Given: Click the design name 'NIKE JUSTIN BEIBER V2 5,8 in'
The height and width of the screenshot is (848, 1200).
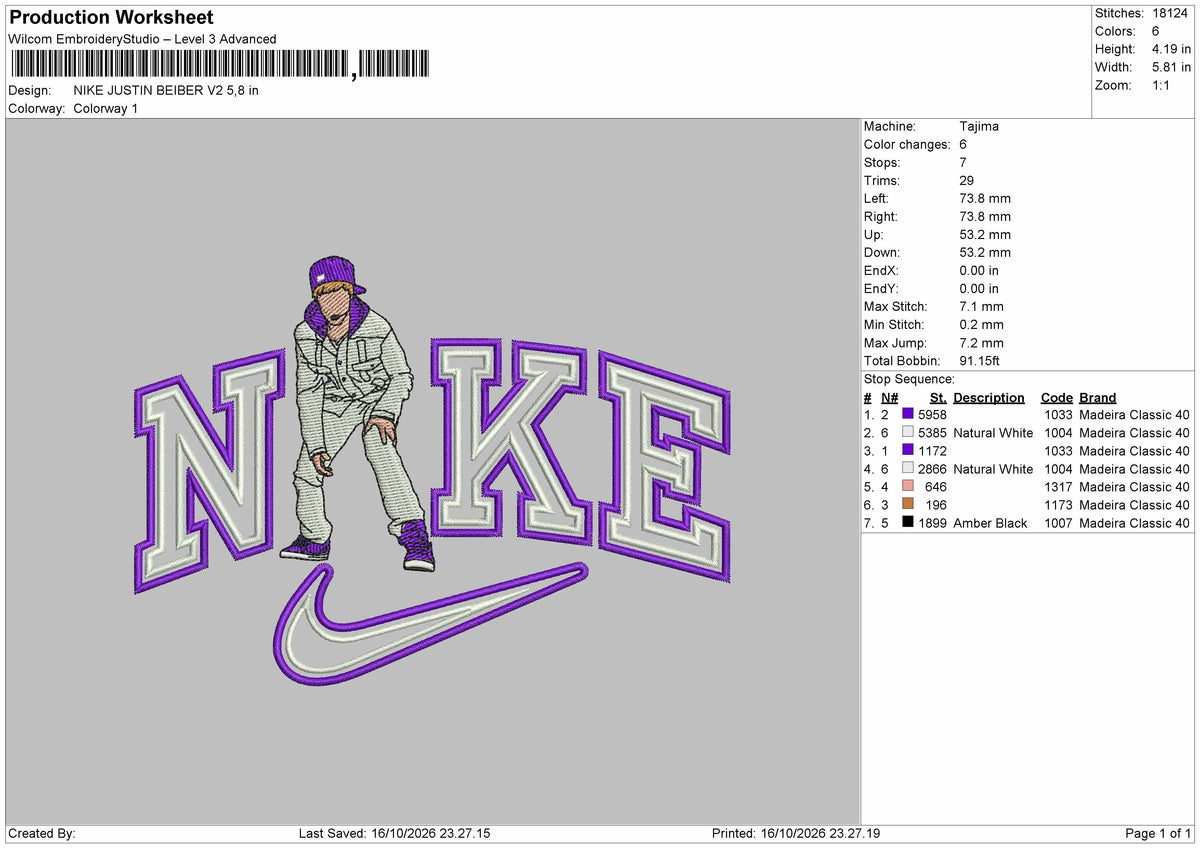Looking at the screenshot, I should 166,90.
